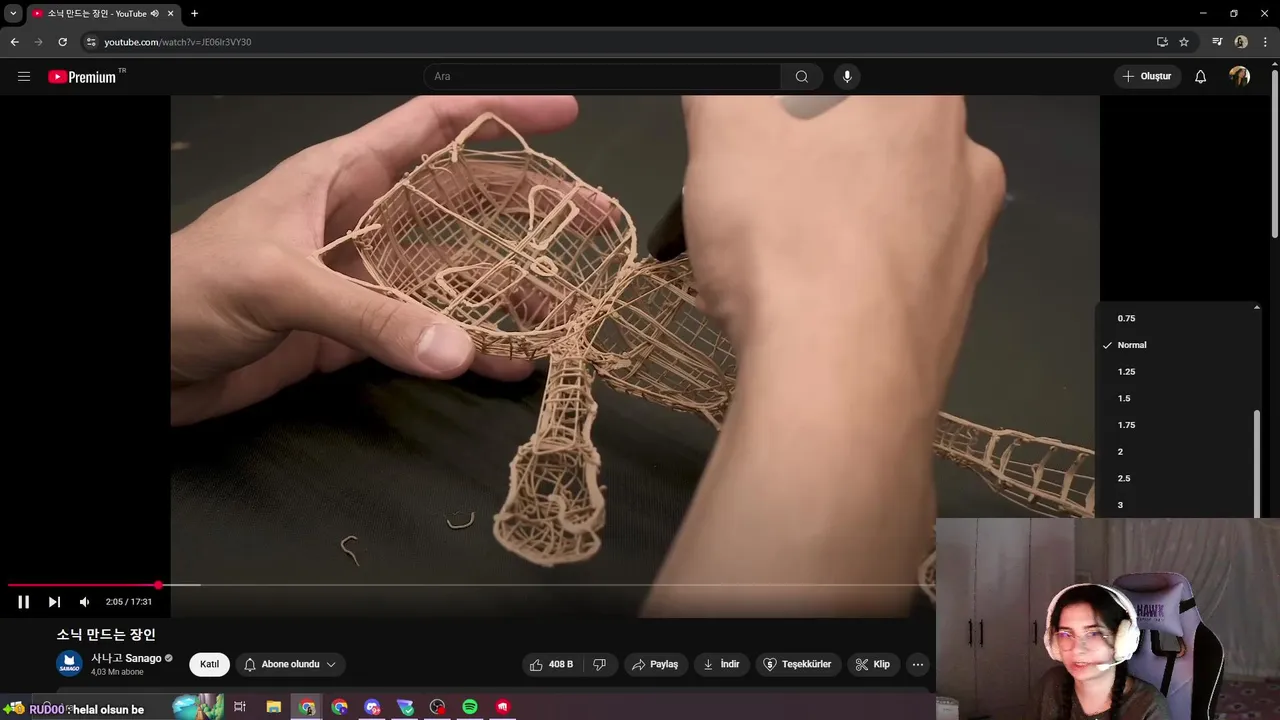Open Chrome profile avatar

coord(1241,42)
